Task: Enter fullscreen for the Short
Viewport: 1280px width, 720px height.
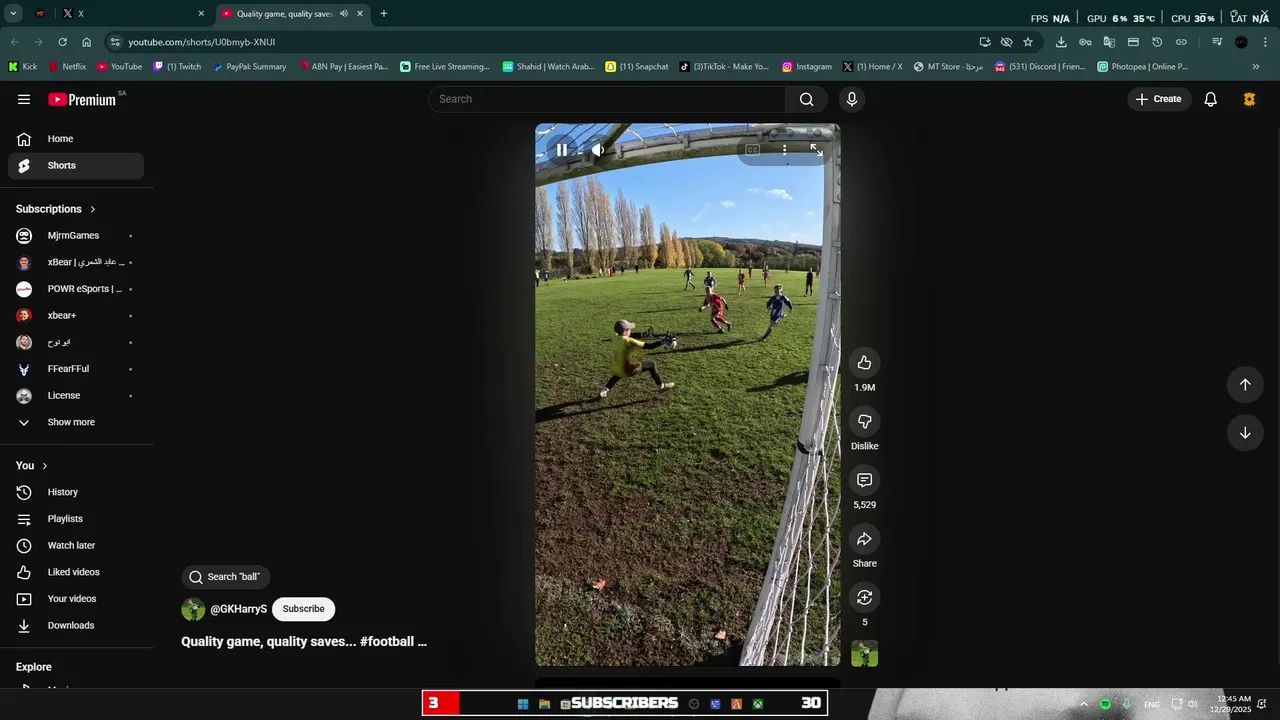Action: pyautogui.click(x=816, y=150)
